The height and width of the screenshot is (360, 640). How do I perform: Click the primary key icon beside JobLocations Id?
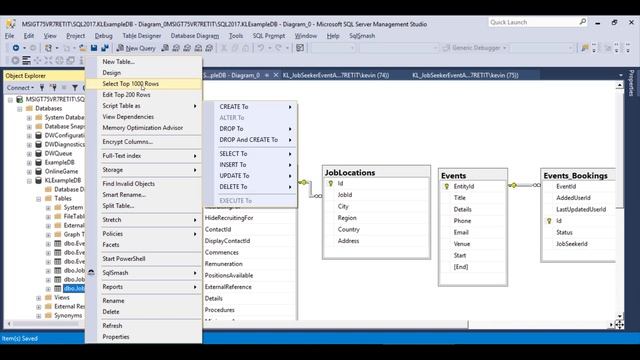pos(331,184)
